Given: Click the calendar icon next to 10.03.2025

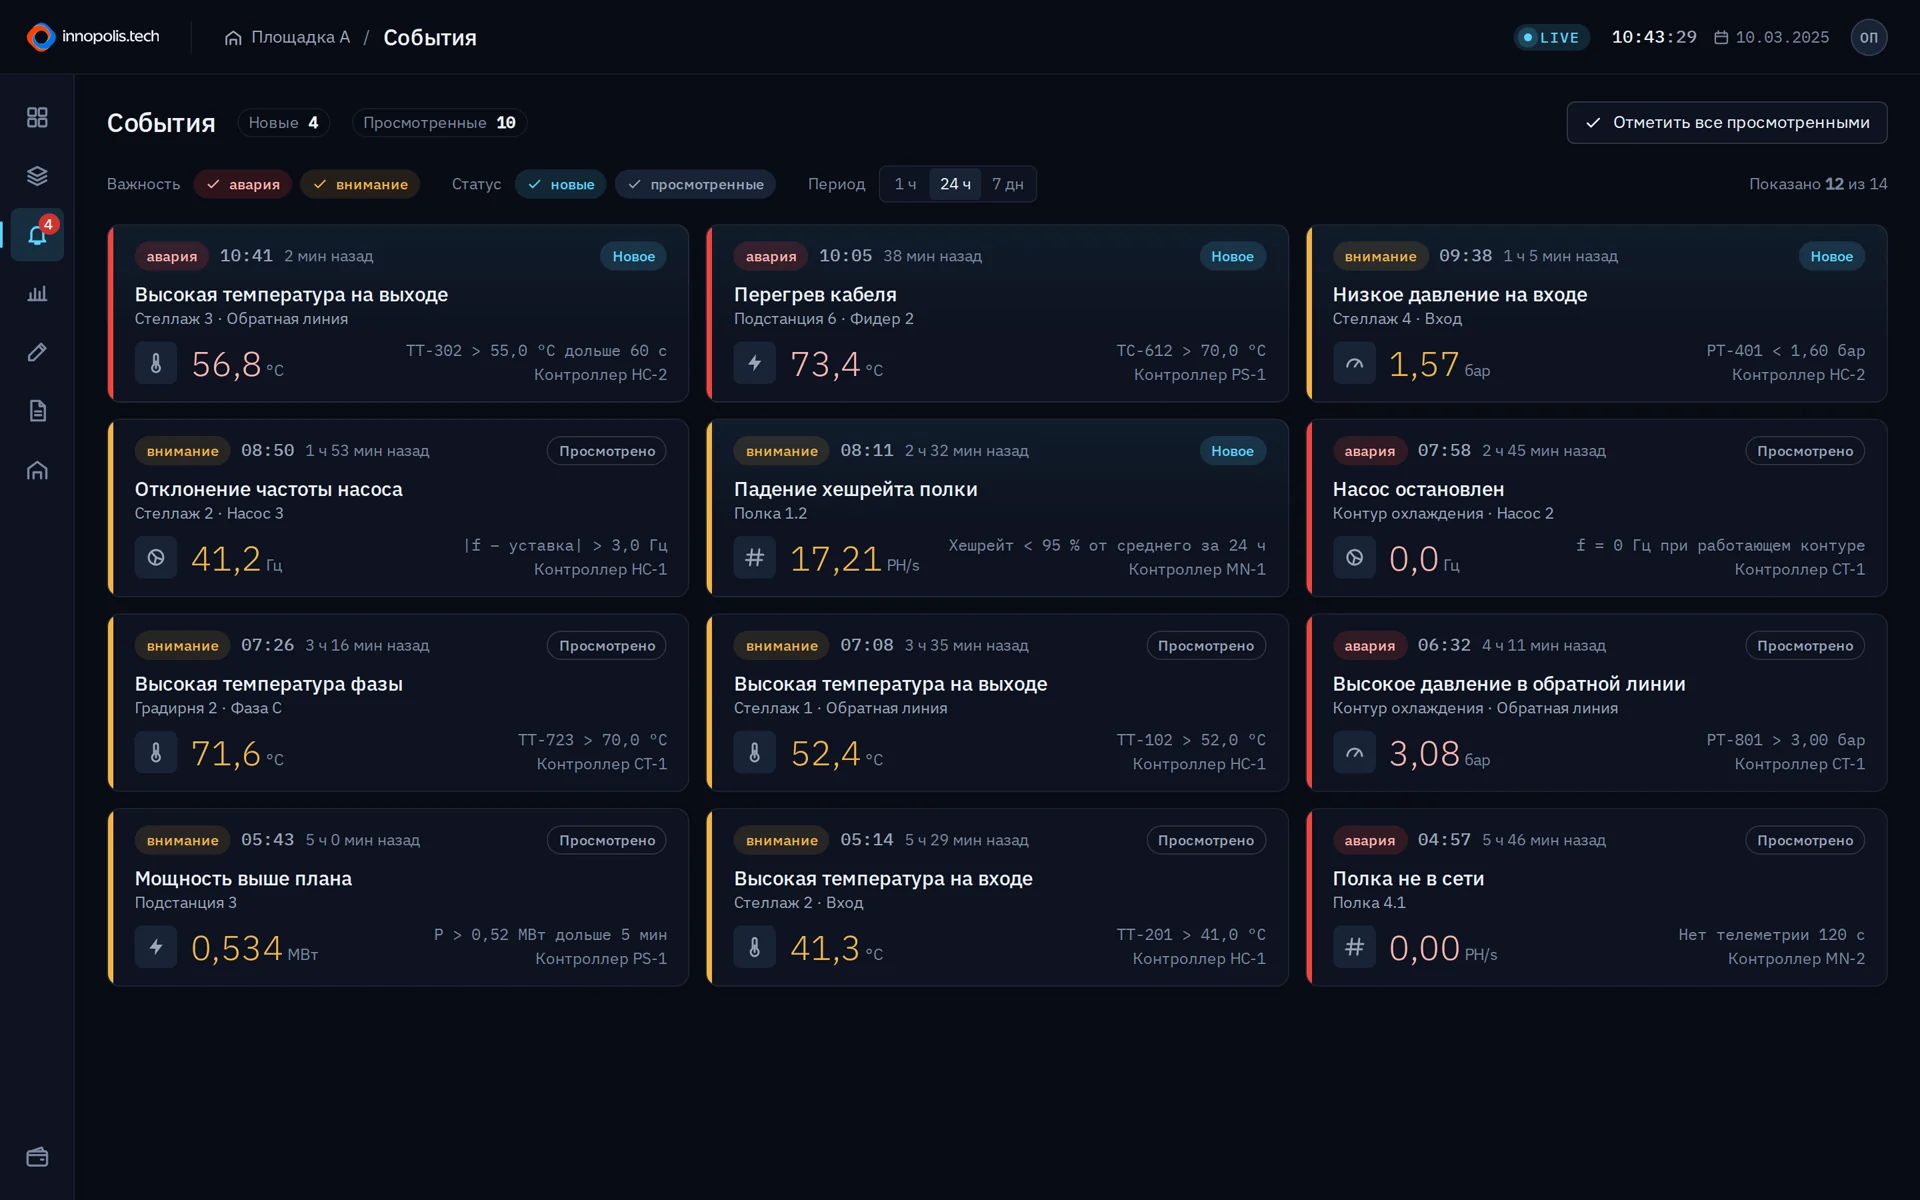Looking at the screenshot, I should [x=1721, y=37].
